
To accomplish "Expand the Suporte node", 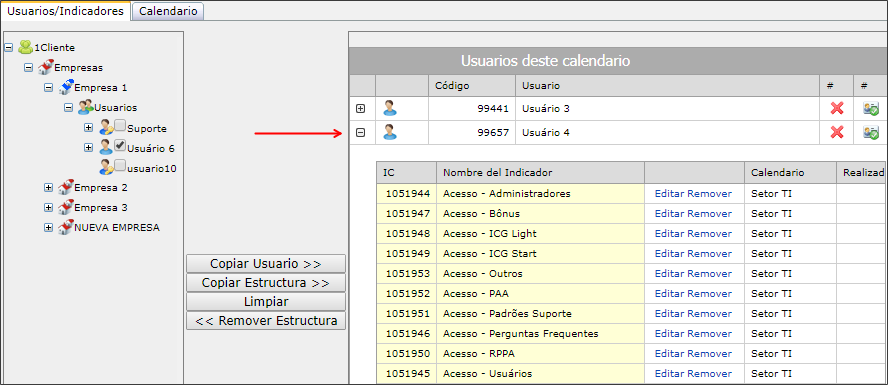I will 88,128.
